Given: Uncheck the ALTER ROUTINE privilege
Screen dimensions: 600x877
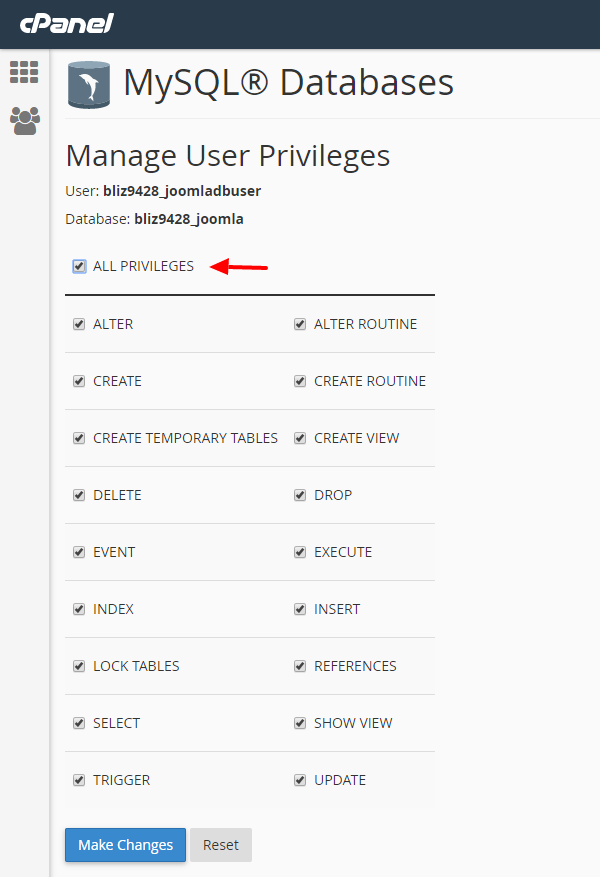Looking at the screenshot, I should pyautogui.click(x=300, y=324).
